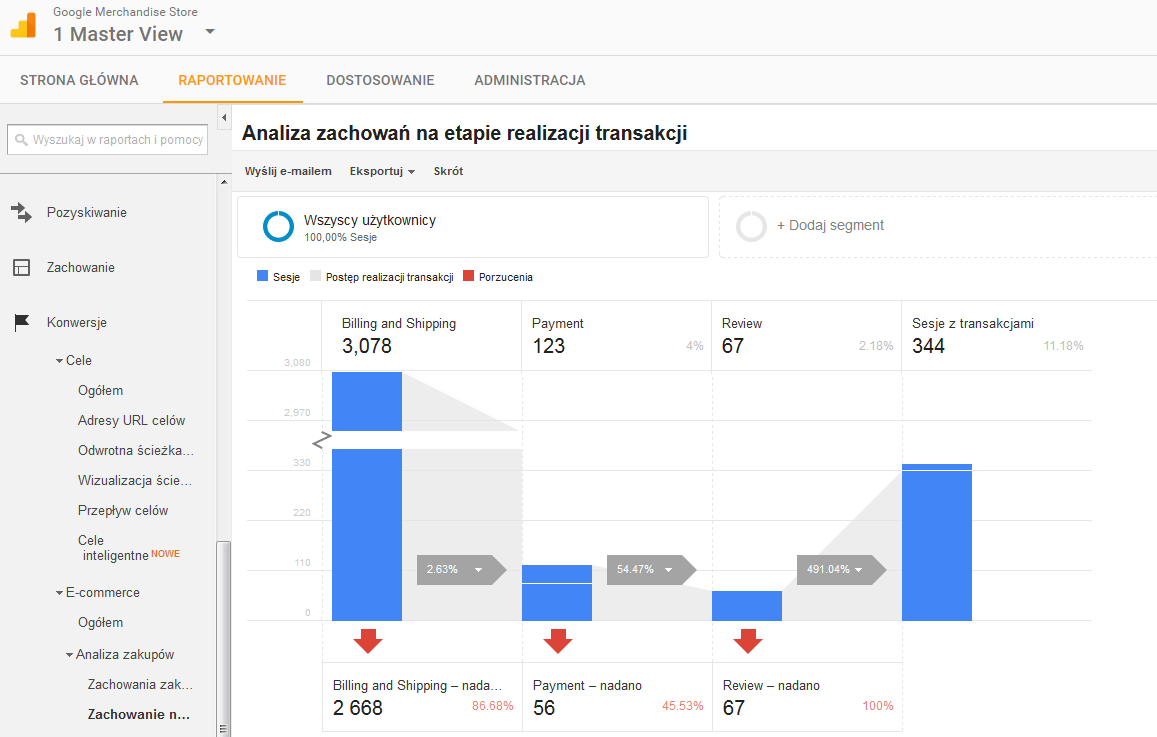The height and width of the screenshot is (737, 1157).
Task: Click the axis break zigzag icon
Action: click(322, 440)
